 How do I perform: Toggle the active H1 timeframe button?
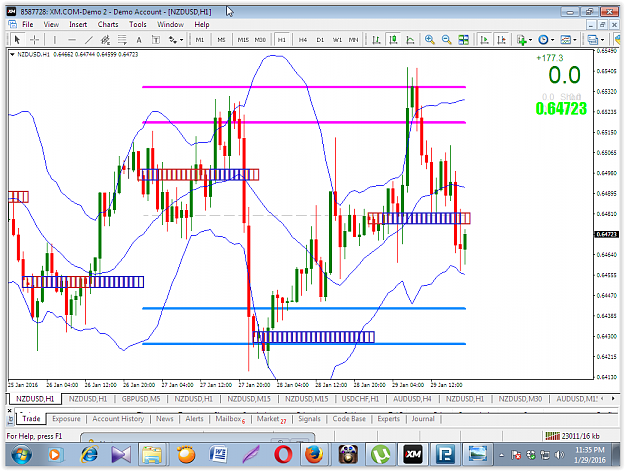click(x=282, y=39)
